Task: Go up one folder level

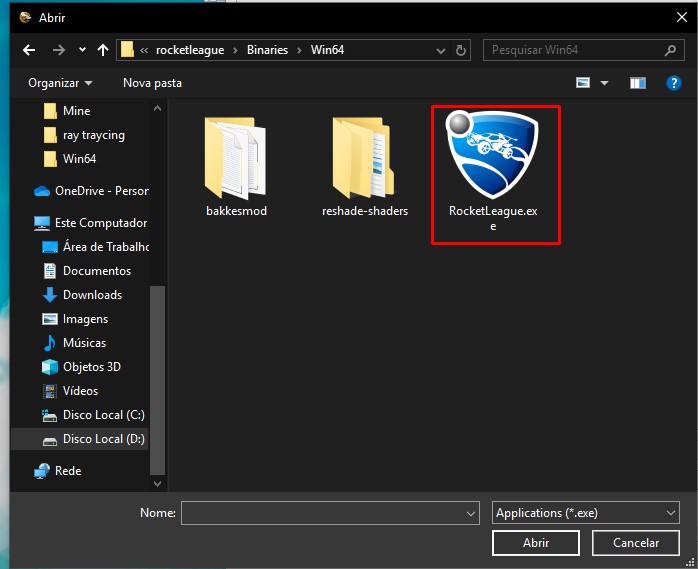Action: tap(103, 50)
